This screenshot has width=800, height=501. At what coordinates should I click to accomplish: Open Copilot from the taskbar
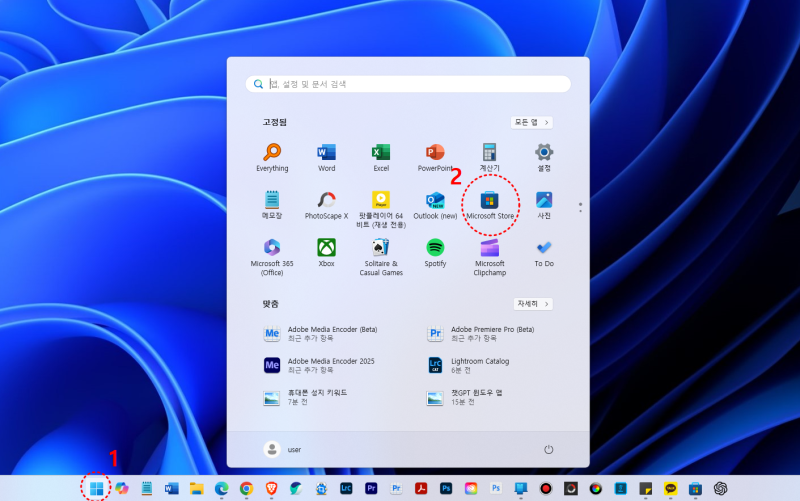[x=121, y=489]
